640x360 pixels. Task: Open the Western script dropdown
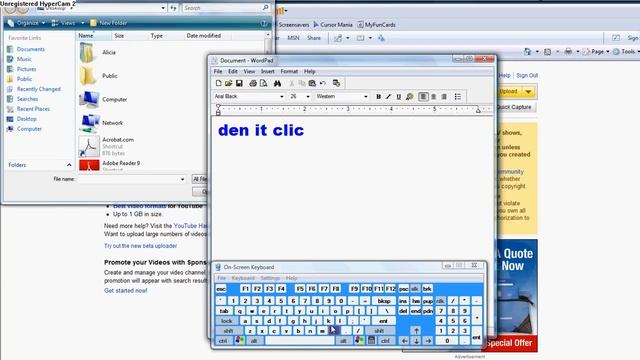(366, 97)
